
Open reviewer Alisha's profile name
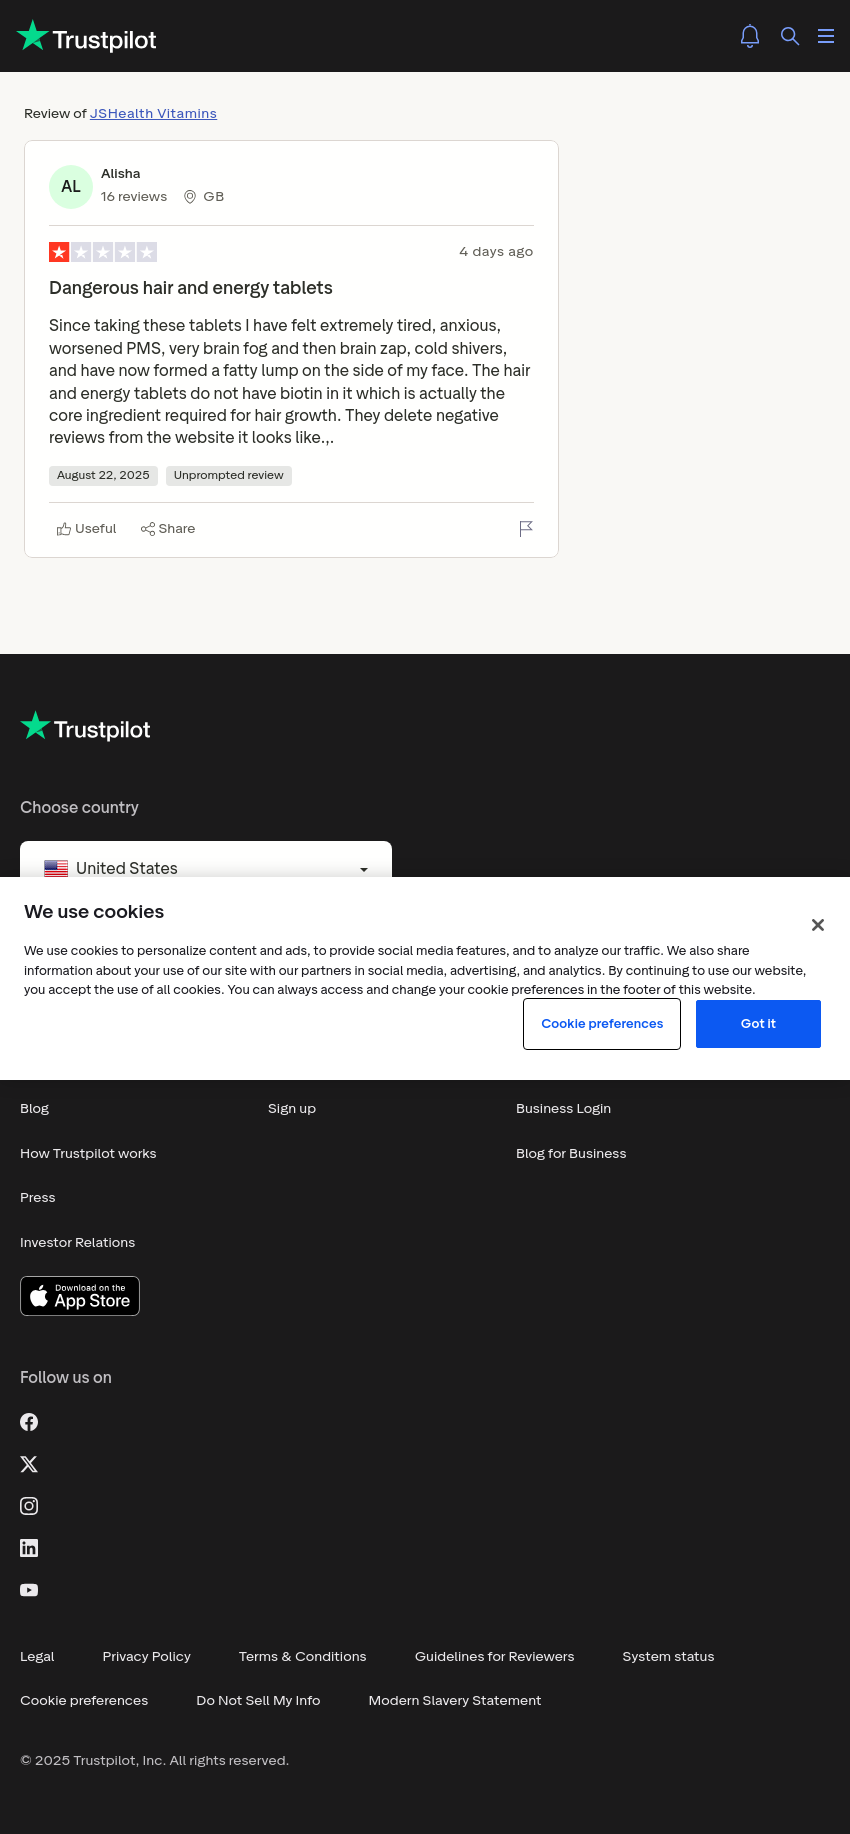[121, 174]
